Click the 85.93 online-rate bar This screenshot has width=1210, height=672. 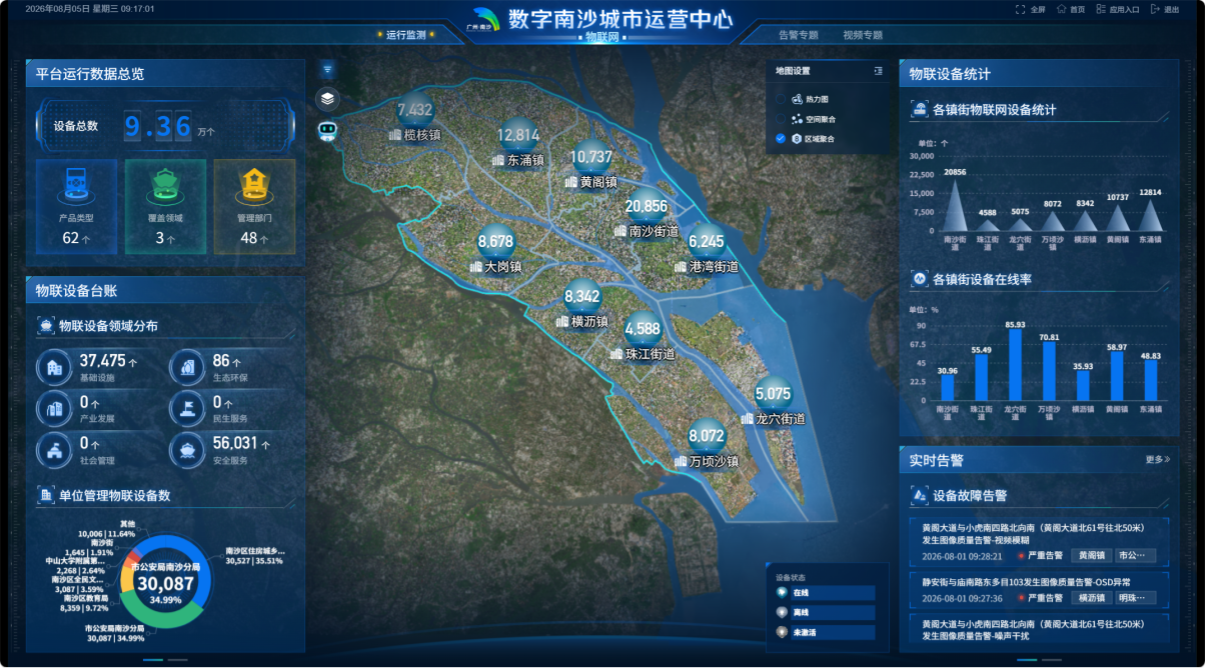tap(1015, 366)
